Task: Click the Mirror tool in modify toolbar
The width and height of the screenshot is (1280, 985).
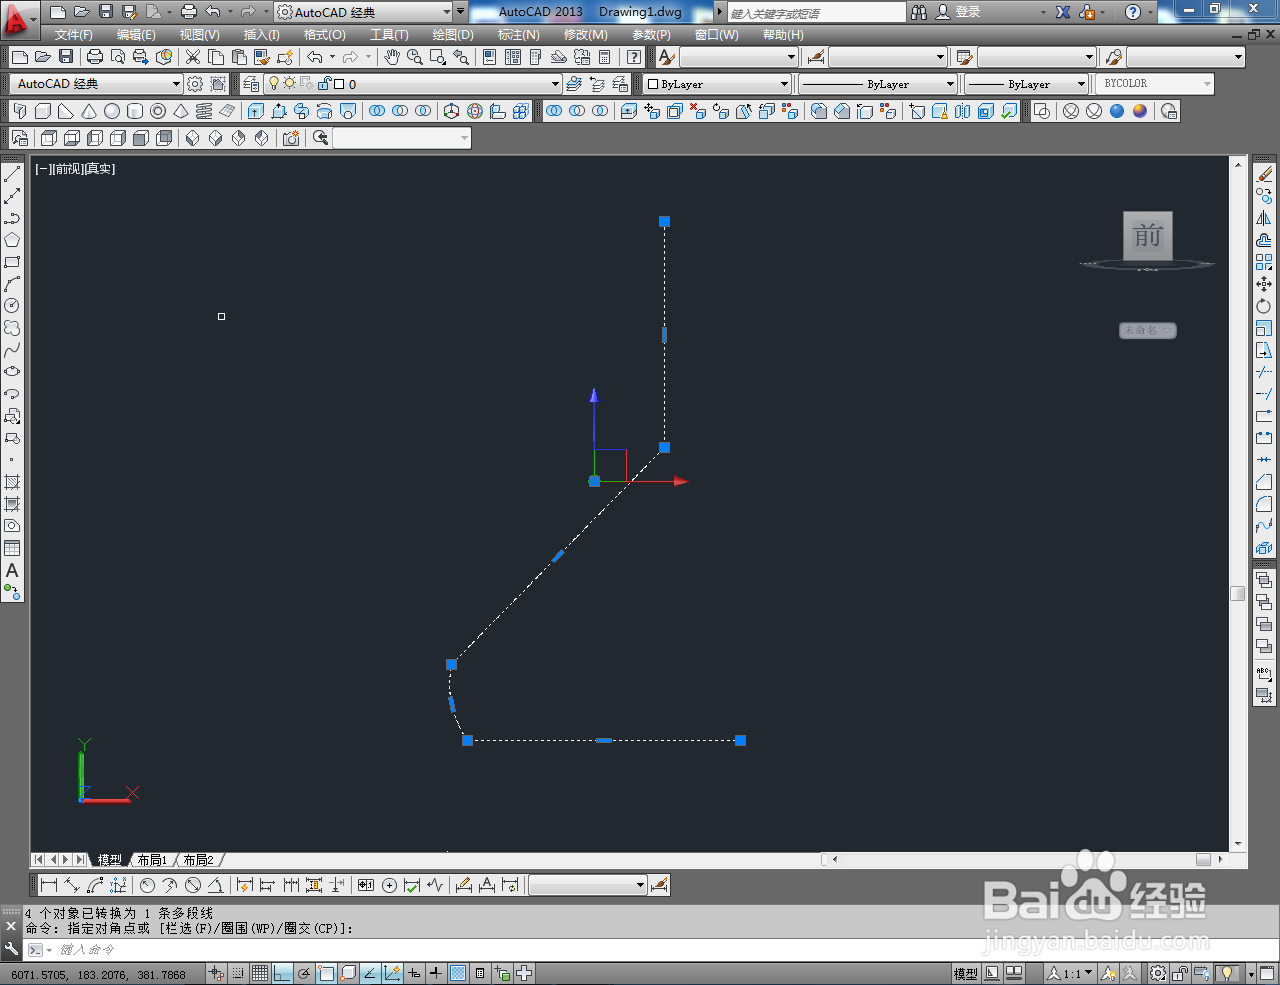Action: [x=1264, y=218]
